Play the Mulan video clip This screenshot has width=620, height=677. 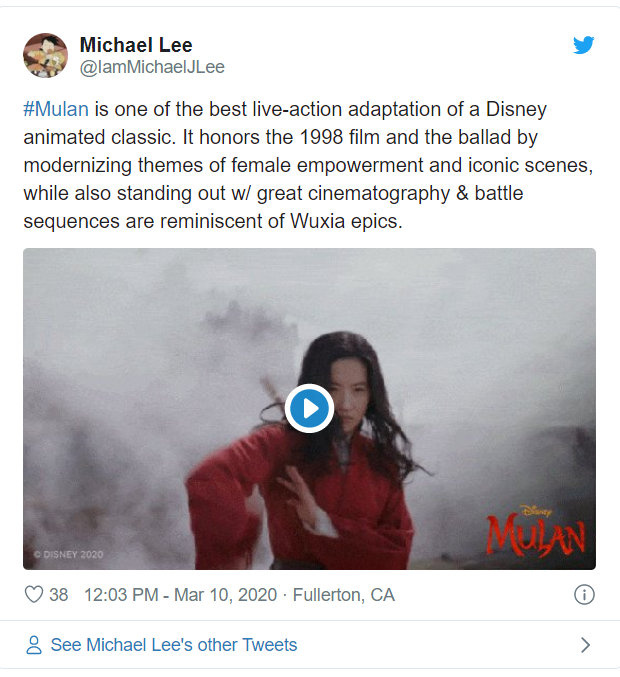[309, 408]
